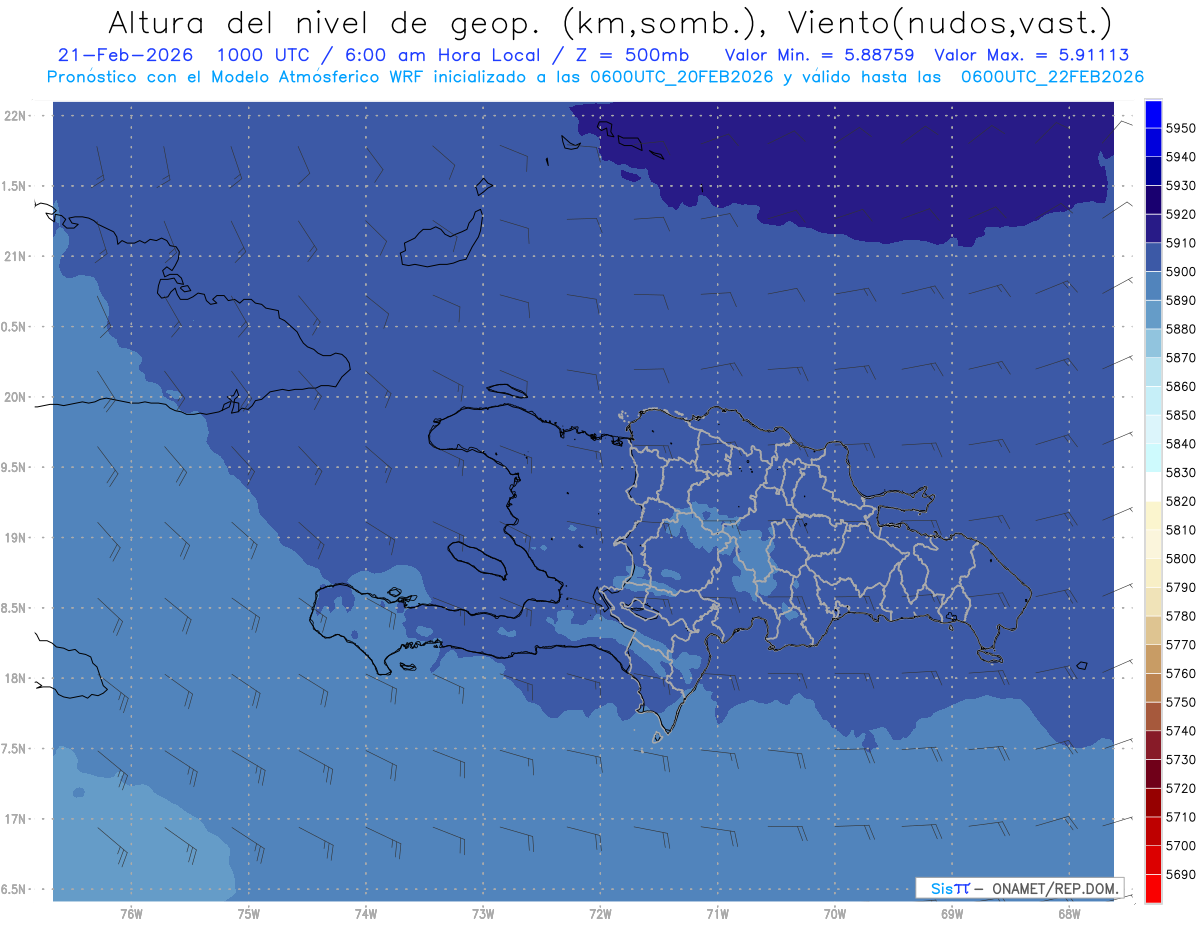Viewport: 1200px width, 927px height.
Task: Click the longitude axis label '68W'
Action: click(x=1069, y=913)
